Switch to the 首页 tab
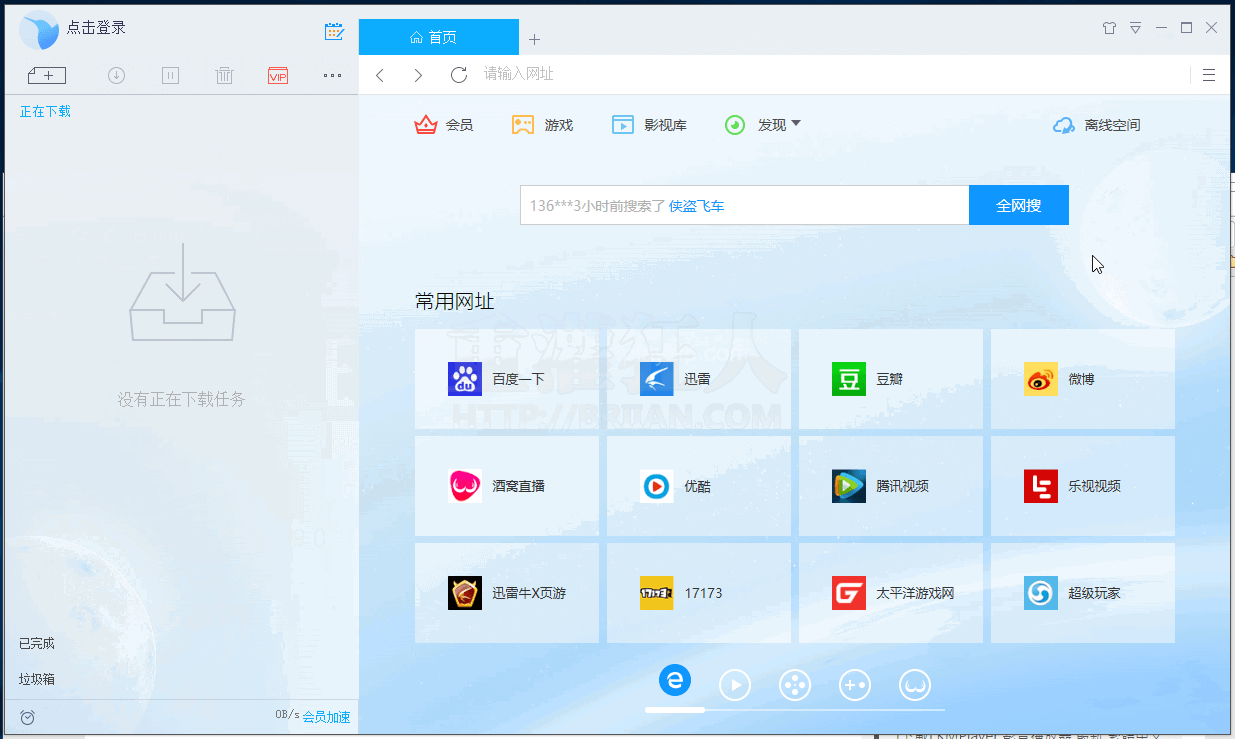1235x739 pixels. pos(439,37)
